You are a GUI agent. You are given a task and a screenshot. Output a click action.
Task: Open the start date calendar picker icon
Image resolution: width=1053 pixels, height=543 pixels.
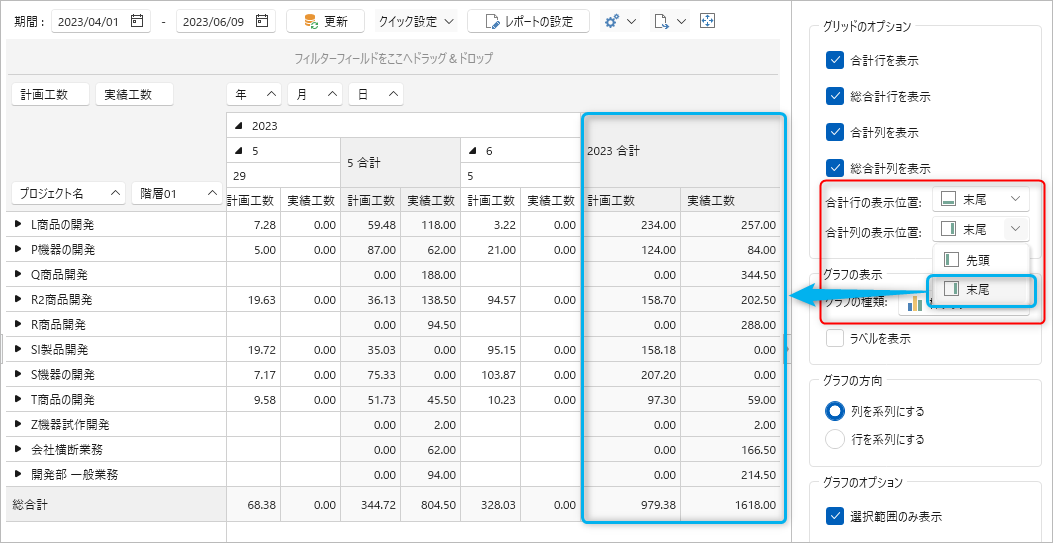pyautogui.click(x=137, y=21)
